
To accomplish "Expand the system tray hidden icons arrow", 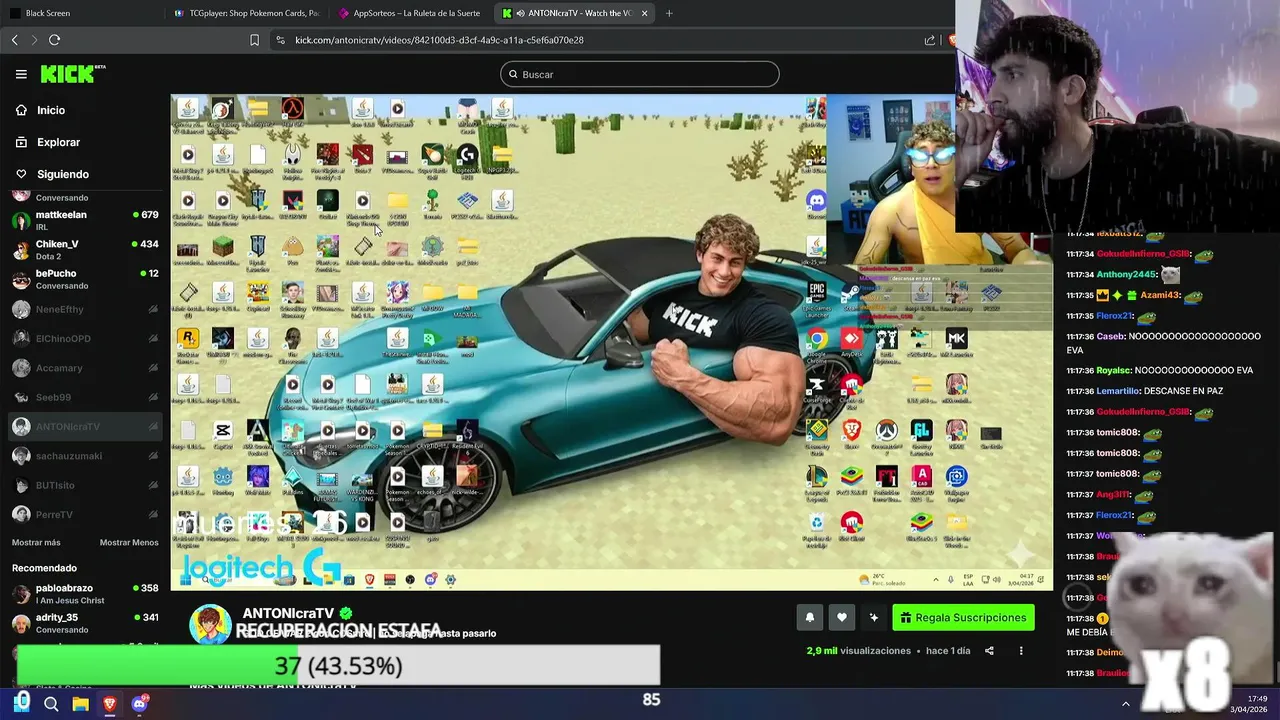I will coord(1125,704).
